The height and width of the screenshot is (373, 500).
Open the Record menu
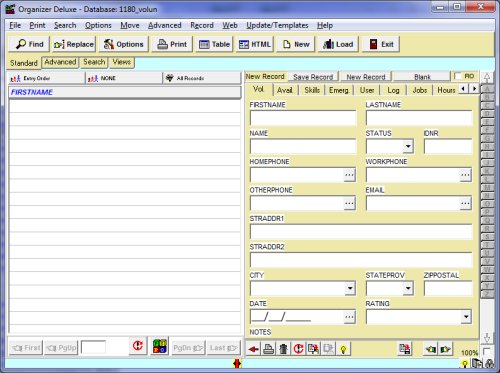202,25
